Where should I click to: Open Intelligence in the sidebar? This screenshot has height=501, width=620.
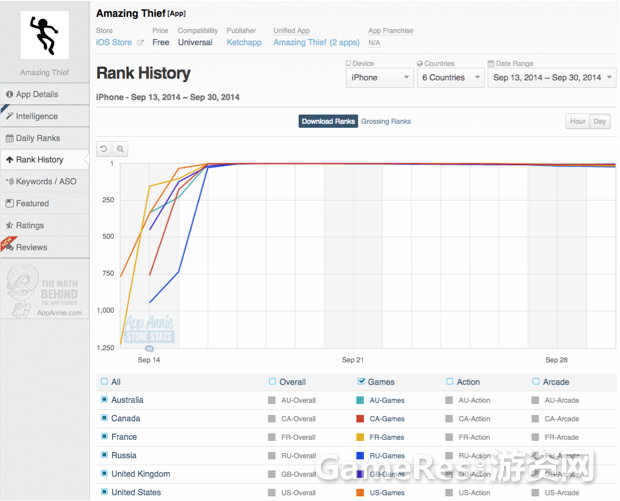(45, 116)
